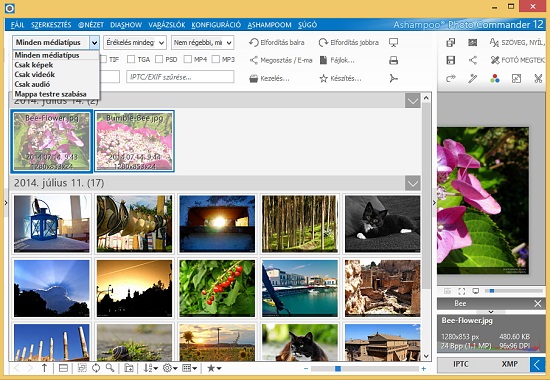
Task: Click the share icon in right toolbar
Action: point(472,60)
